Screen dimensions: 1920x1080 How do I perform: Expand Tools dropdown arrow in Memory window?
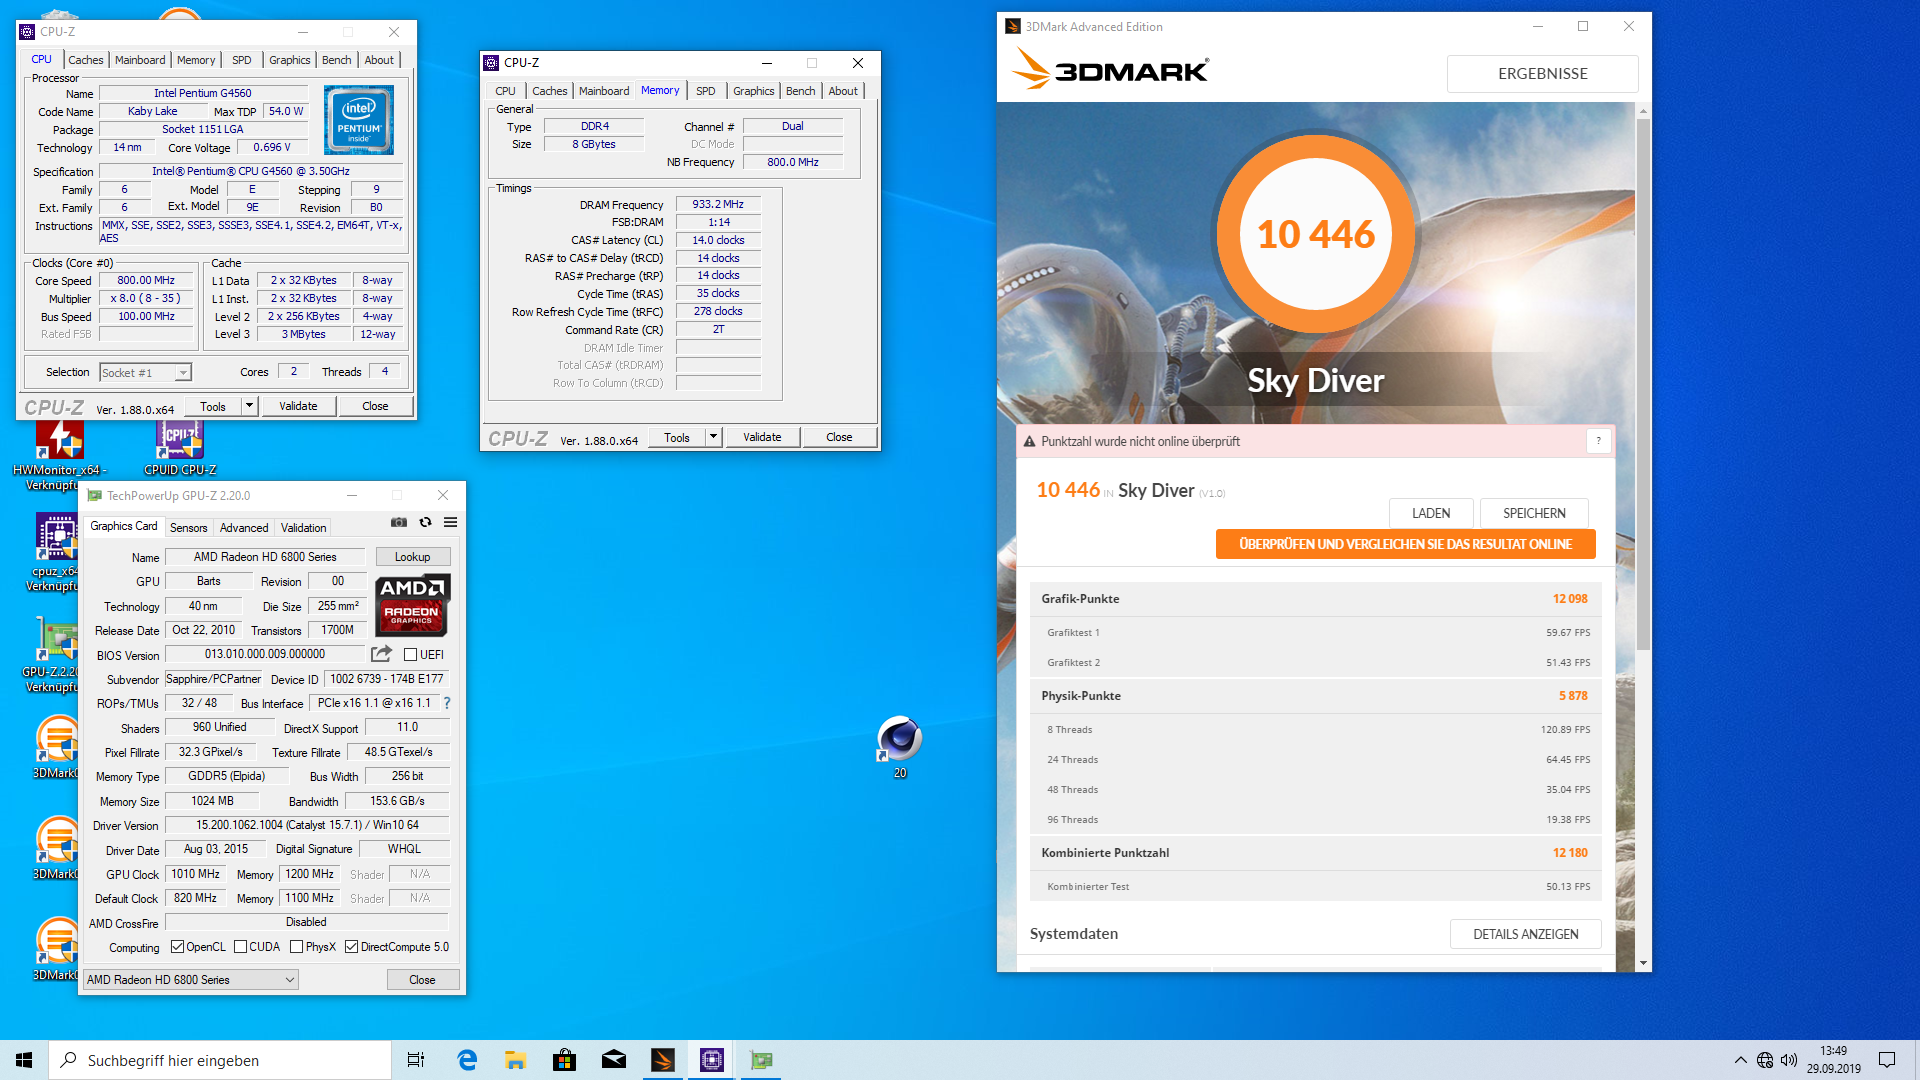(x=713, y=437)
